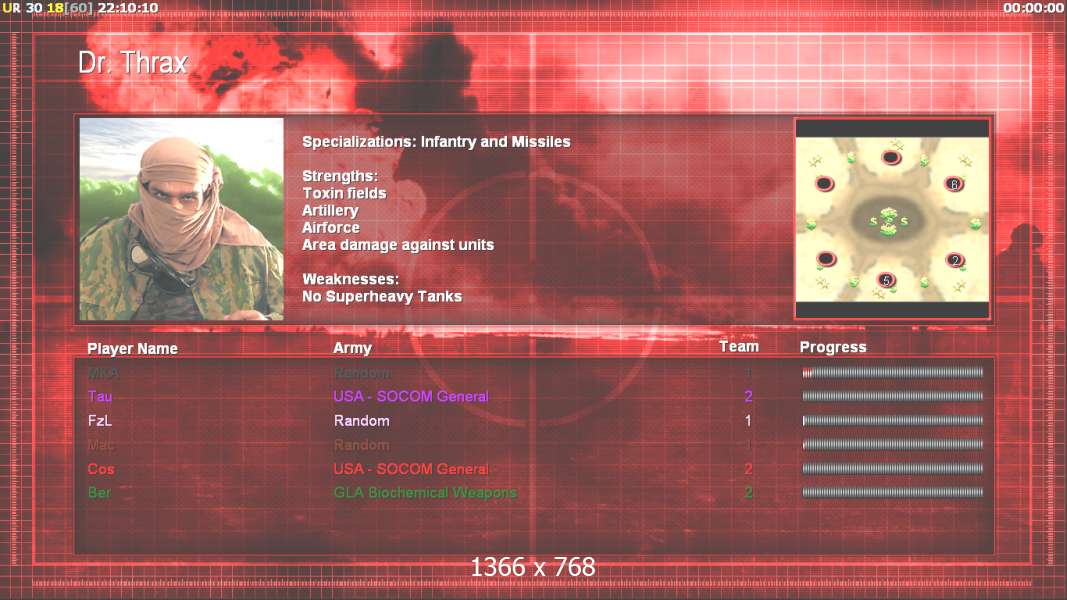1067x600 pixels.
Task: Select player name Tau
Action: 100,397
